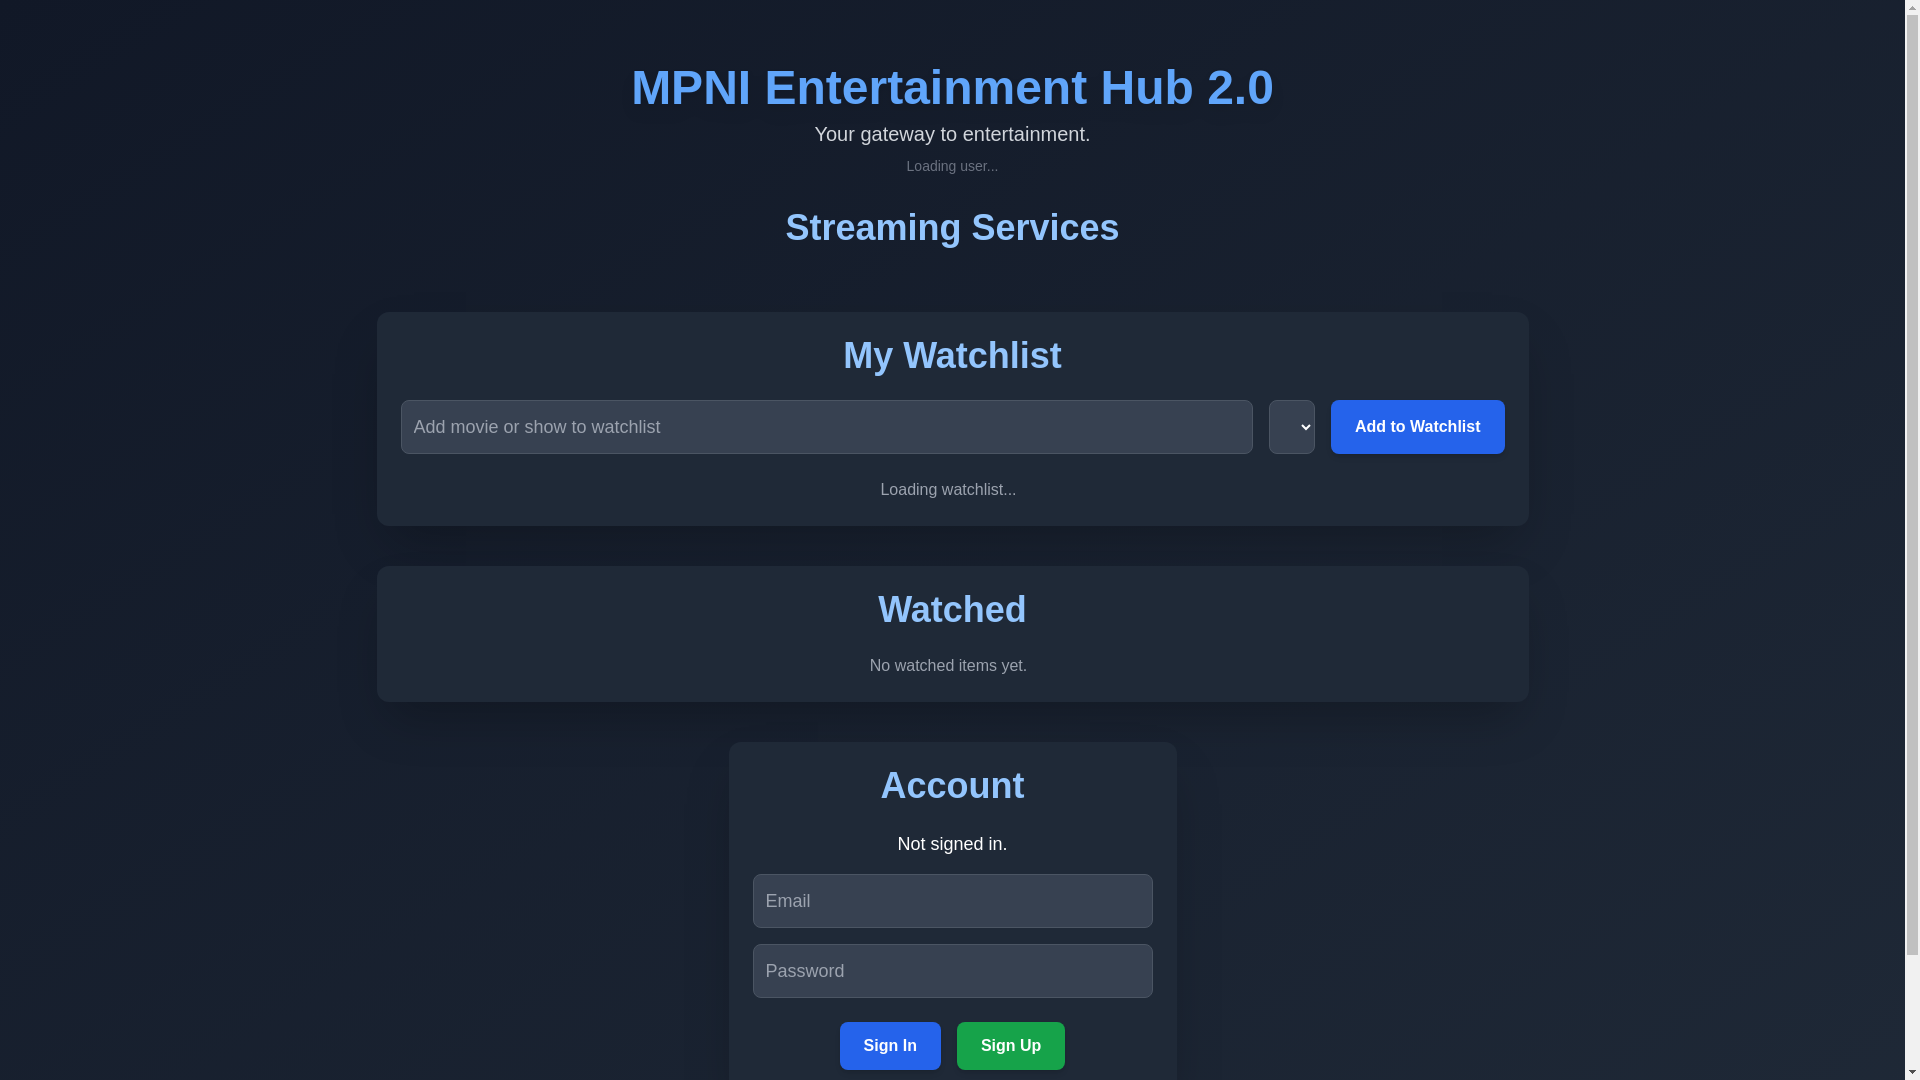
Task: Click the Watched section heading
Action: [x=952, y=610]
